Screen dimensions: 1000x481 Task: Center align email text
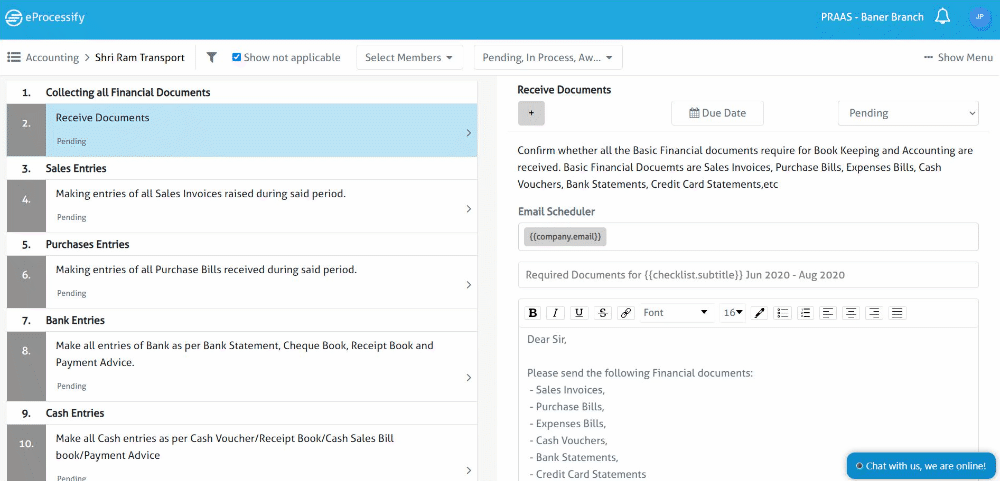click(851, 313)
